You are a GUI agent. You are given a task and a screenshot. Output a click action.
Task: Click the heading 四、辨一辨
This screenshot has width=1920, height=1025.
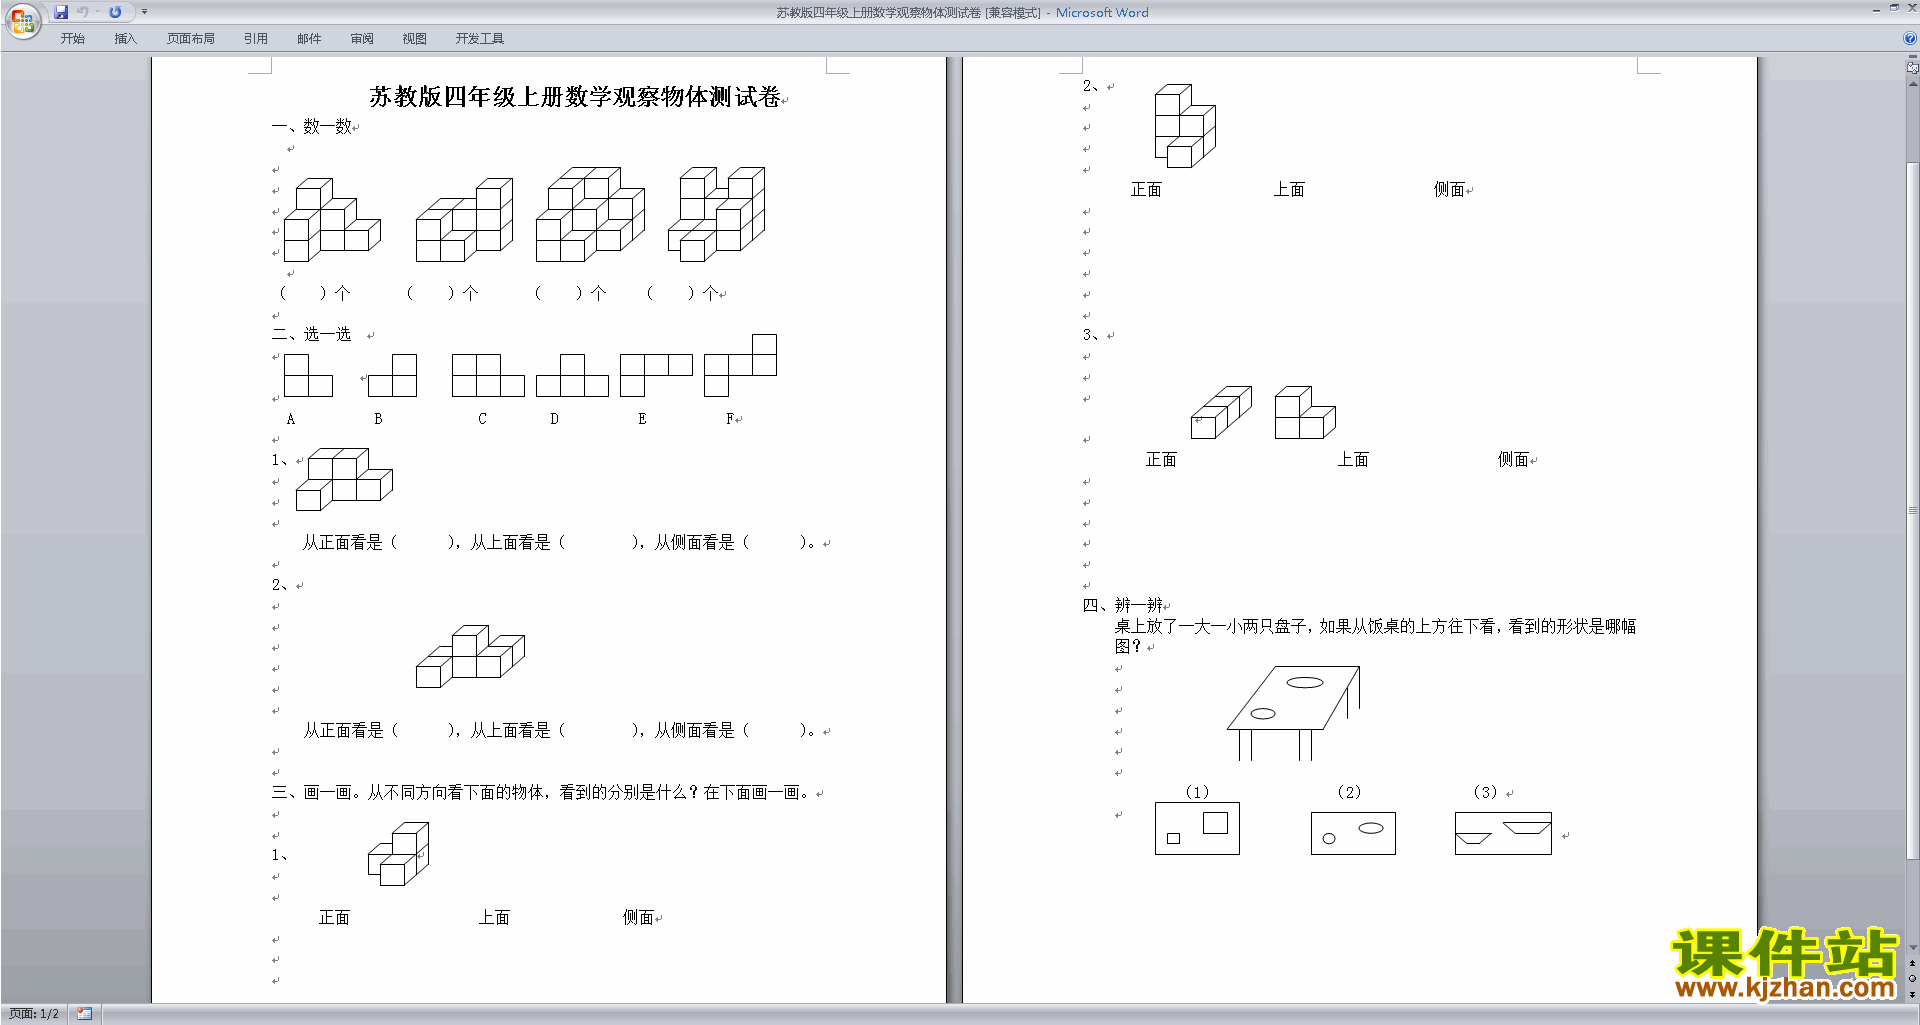(x=1123, y=605)
